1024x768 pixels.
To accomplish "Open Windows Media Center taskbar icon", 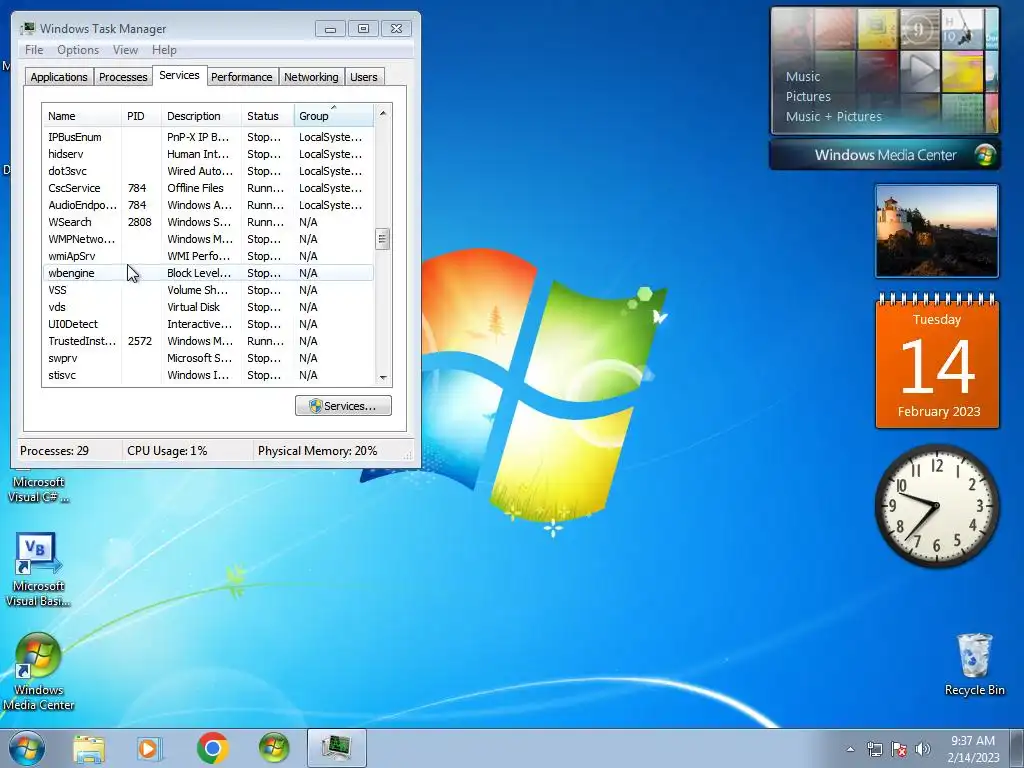I will click(x=274, y=748).
